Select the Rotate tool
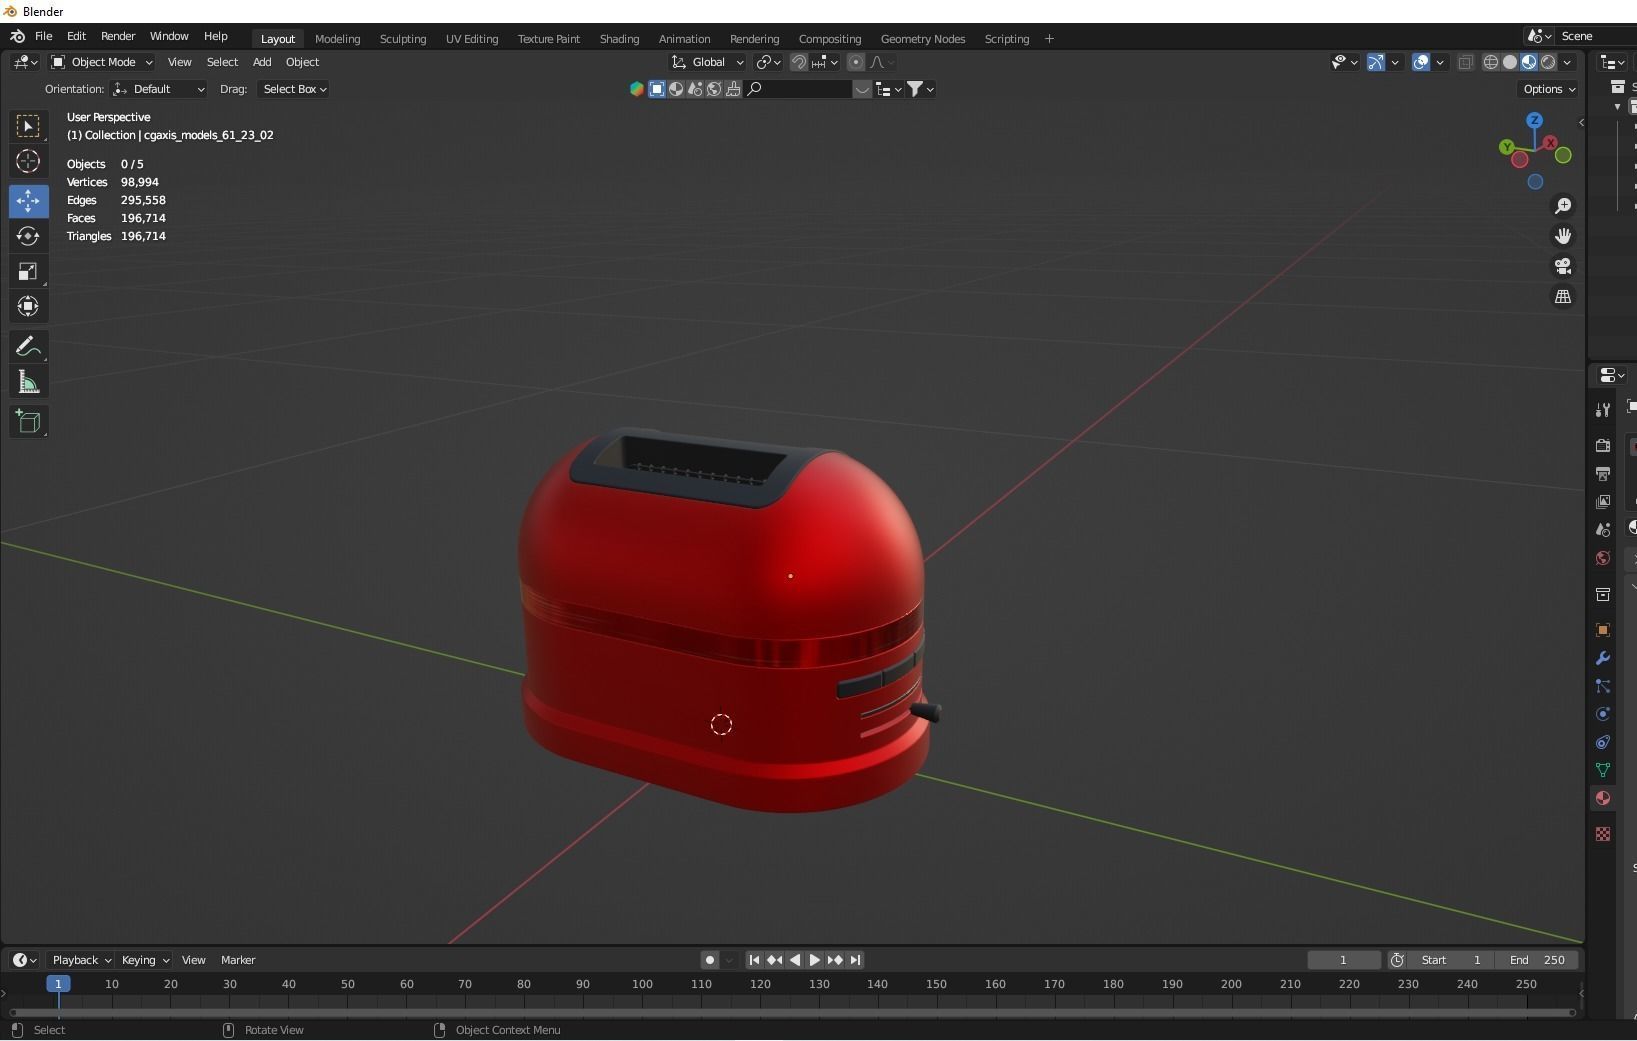Viewport: 1637px width, 1041px height. pos(28,236)
